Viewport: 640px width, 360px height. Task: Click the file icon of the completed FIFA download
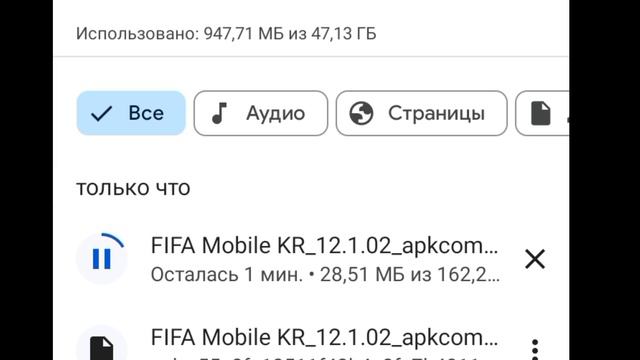[x=102, y=348]
